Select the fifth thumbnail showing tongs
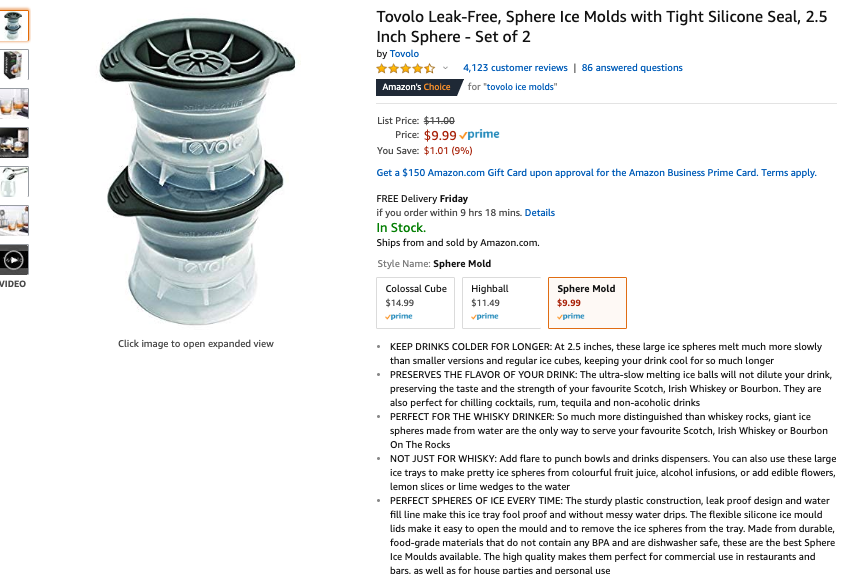 [14, 181]
